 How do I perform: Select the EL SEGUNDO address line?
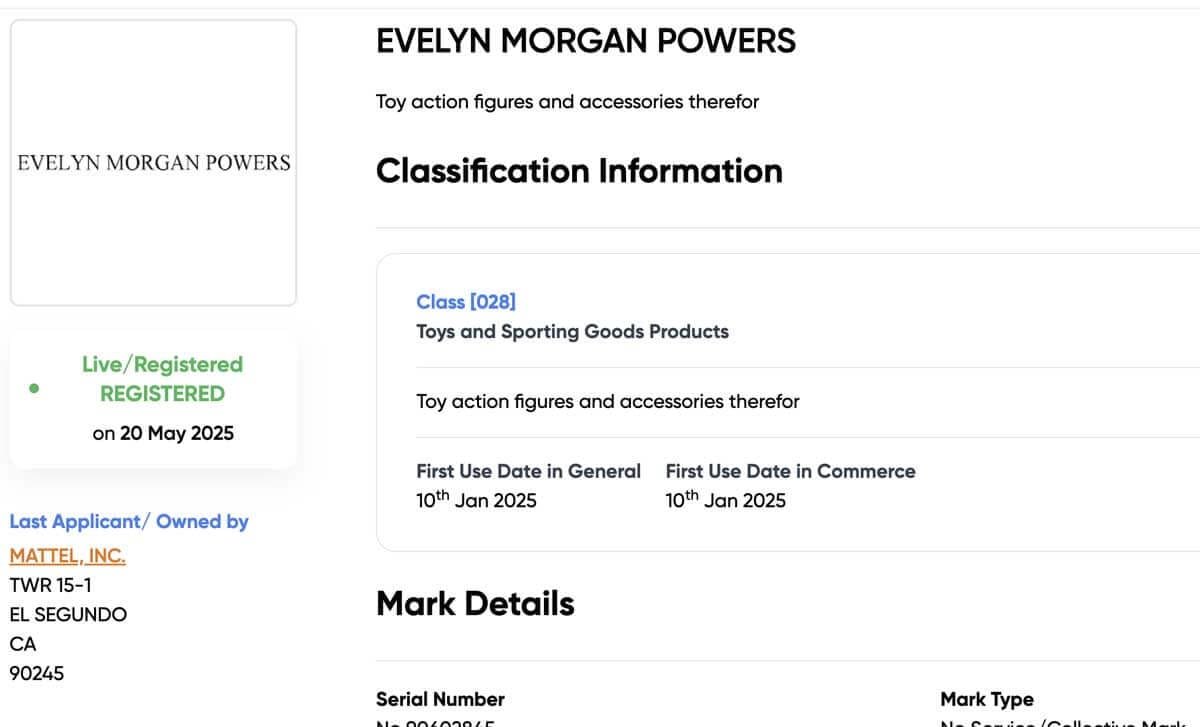coord(67,614)
